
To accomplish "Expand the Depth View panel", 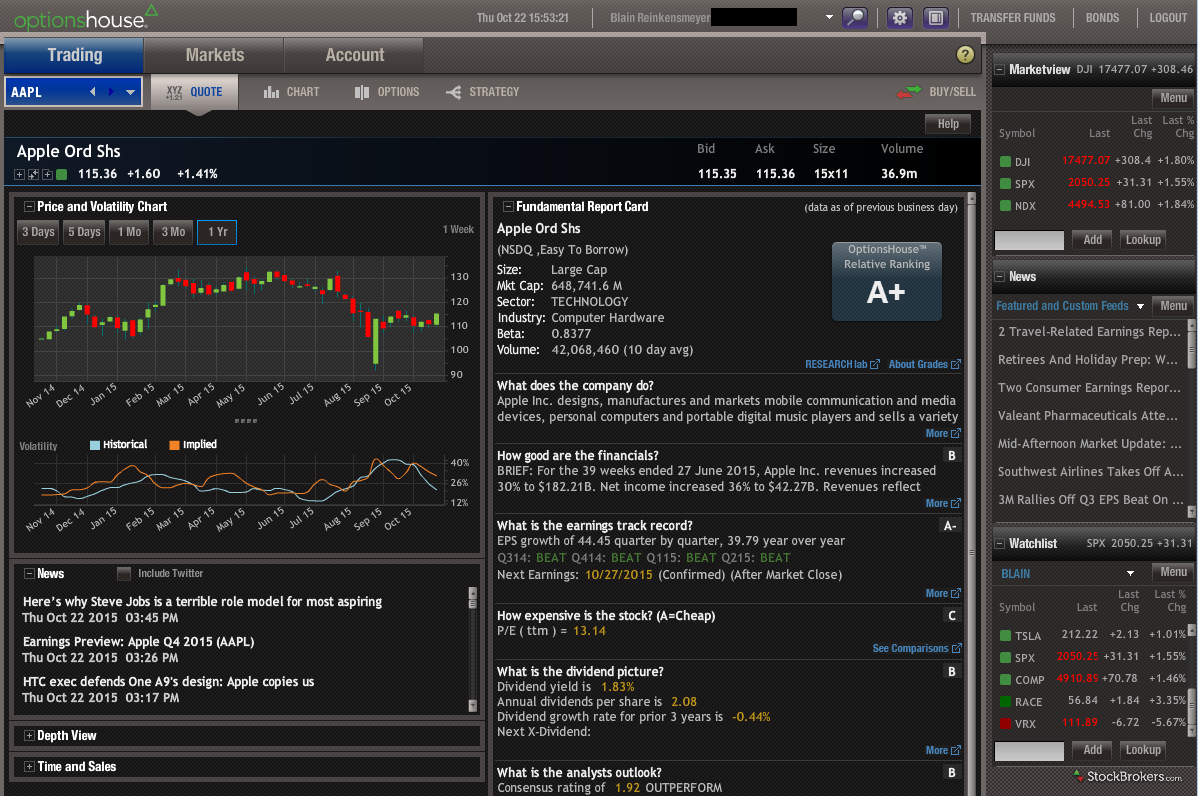I will (x=29, y=736).
